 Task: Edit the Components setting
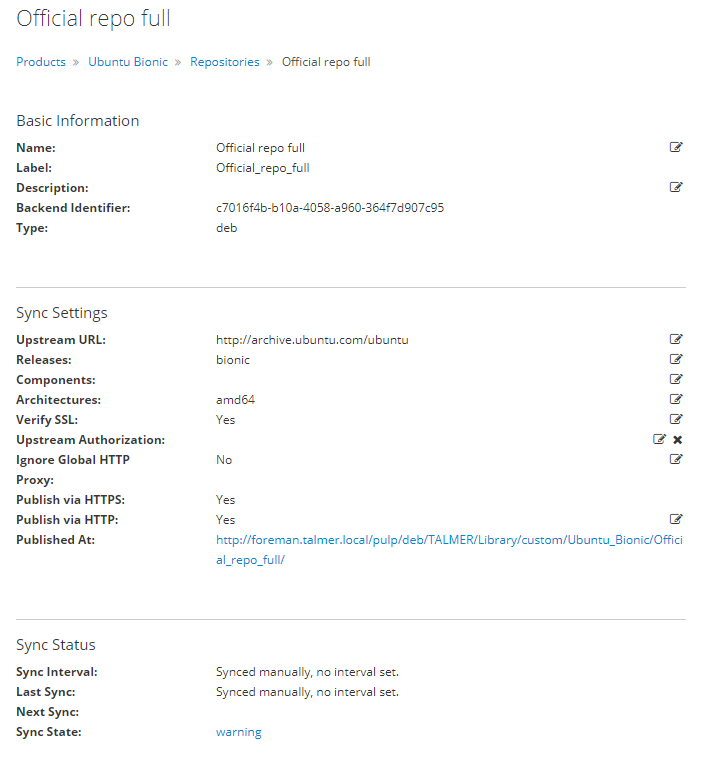[676, 379]
